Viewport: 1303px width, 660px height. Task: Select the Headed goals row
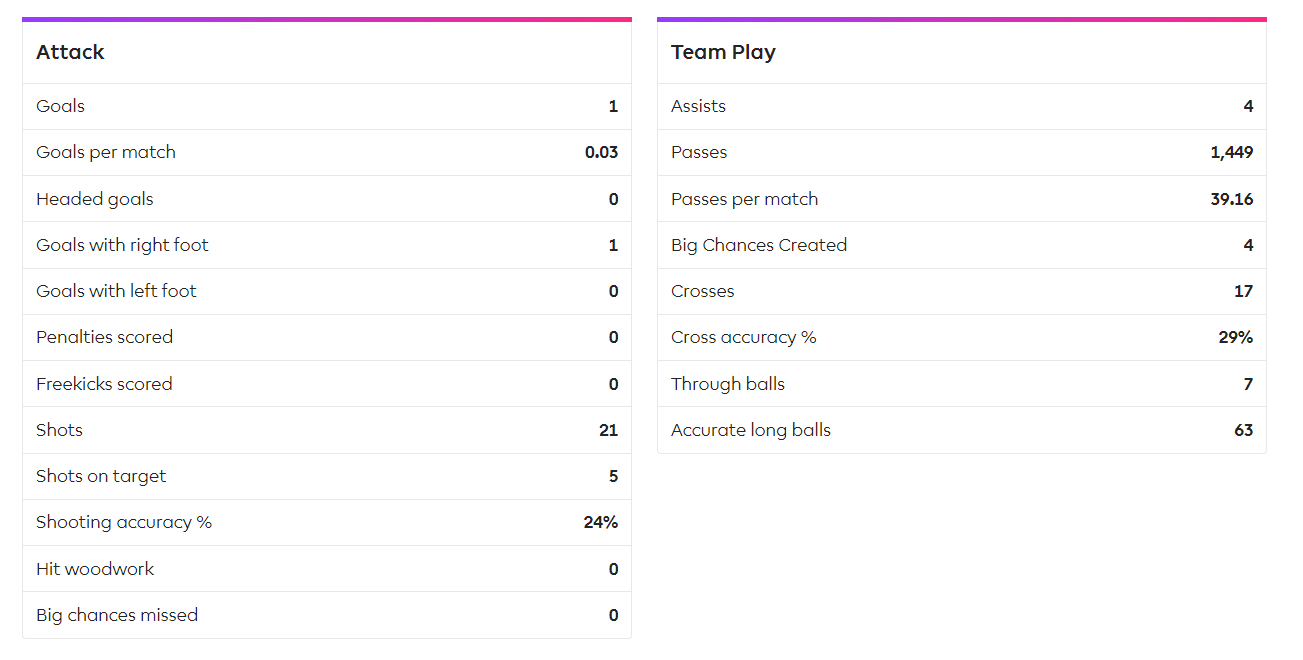[327, 199]
